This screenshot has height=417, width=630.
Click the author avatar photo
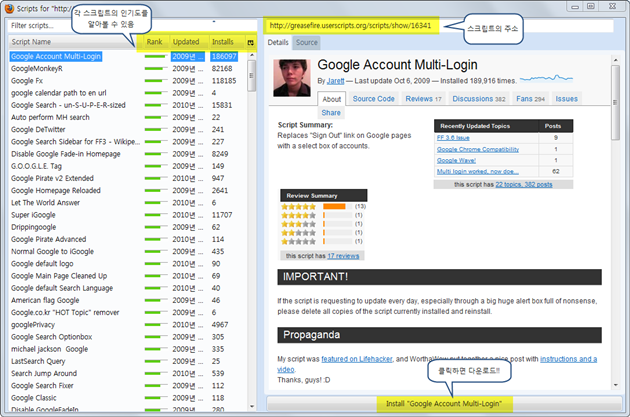coord(292,78)
